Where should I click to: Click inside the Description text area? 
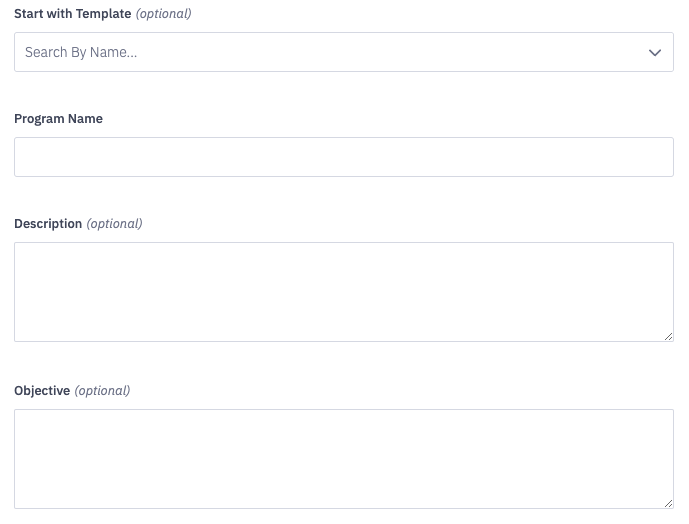pyautogui.click(x=344, y=292)
